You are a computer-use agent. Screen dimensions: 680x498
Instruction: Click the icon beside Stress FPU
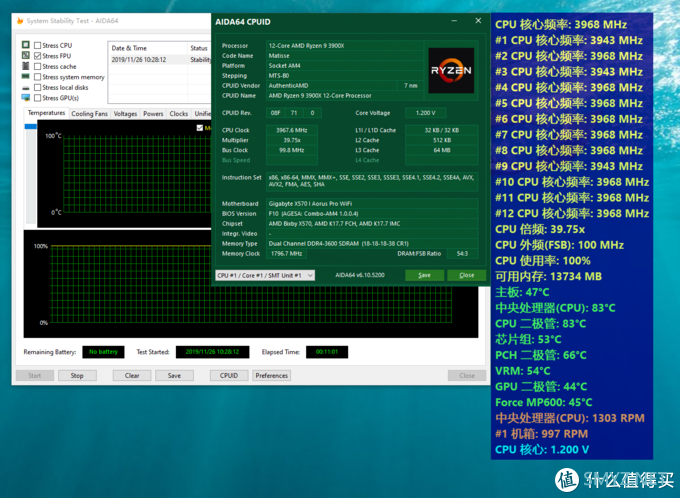pos(26,56)
